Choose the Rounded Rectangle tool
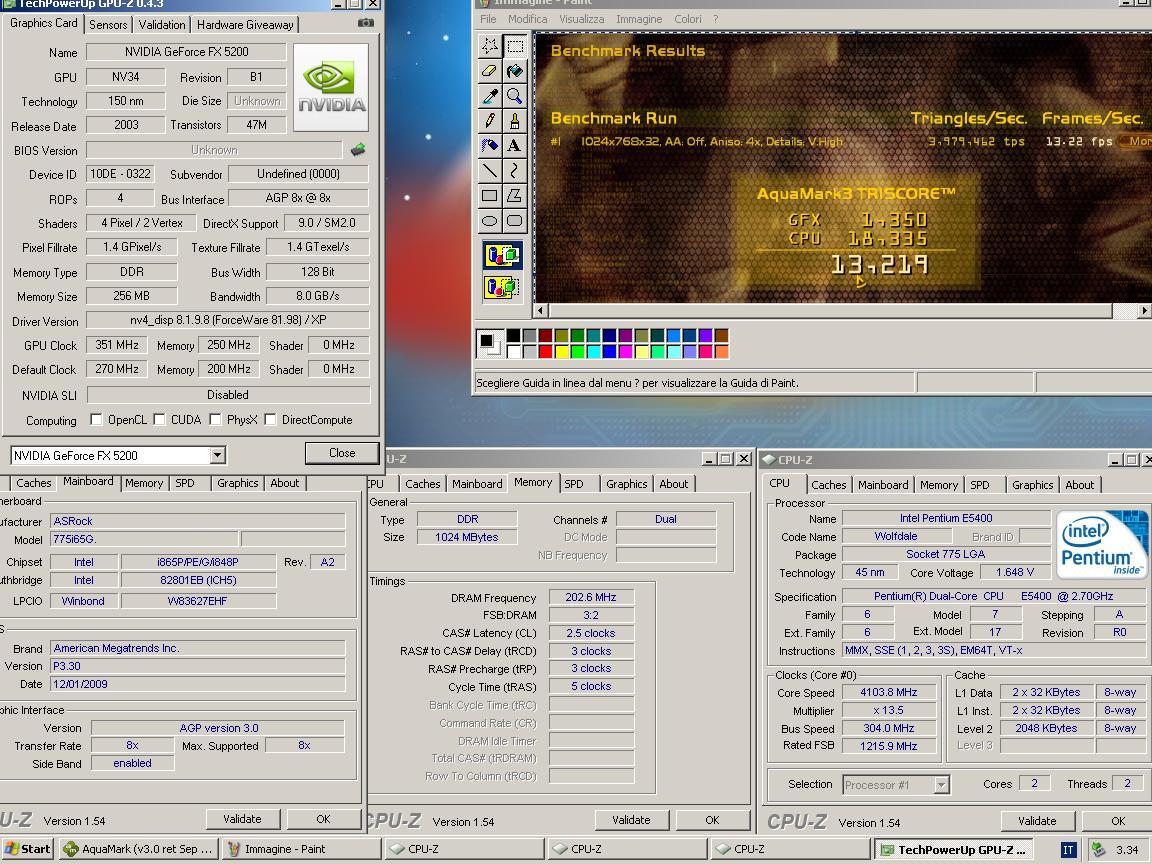This screenshot has height=864, width=1152. (515, 220)
